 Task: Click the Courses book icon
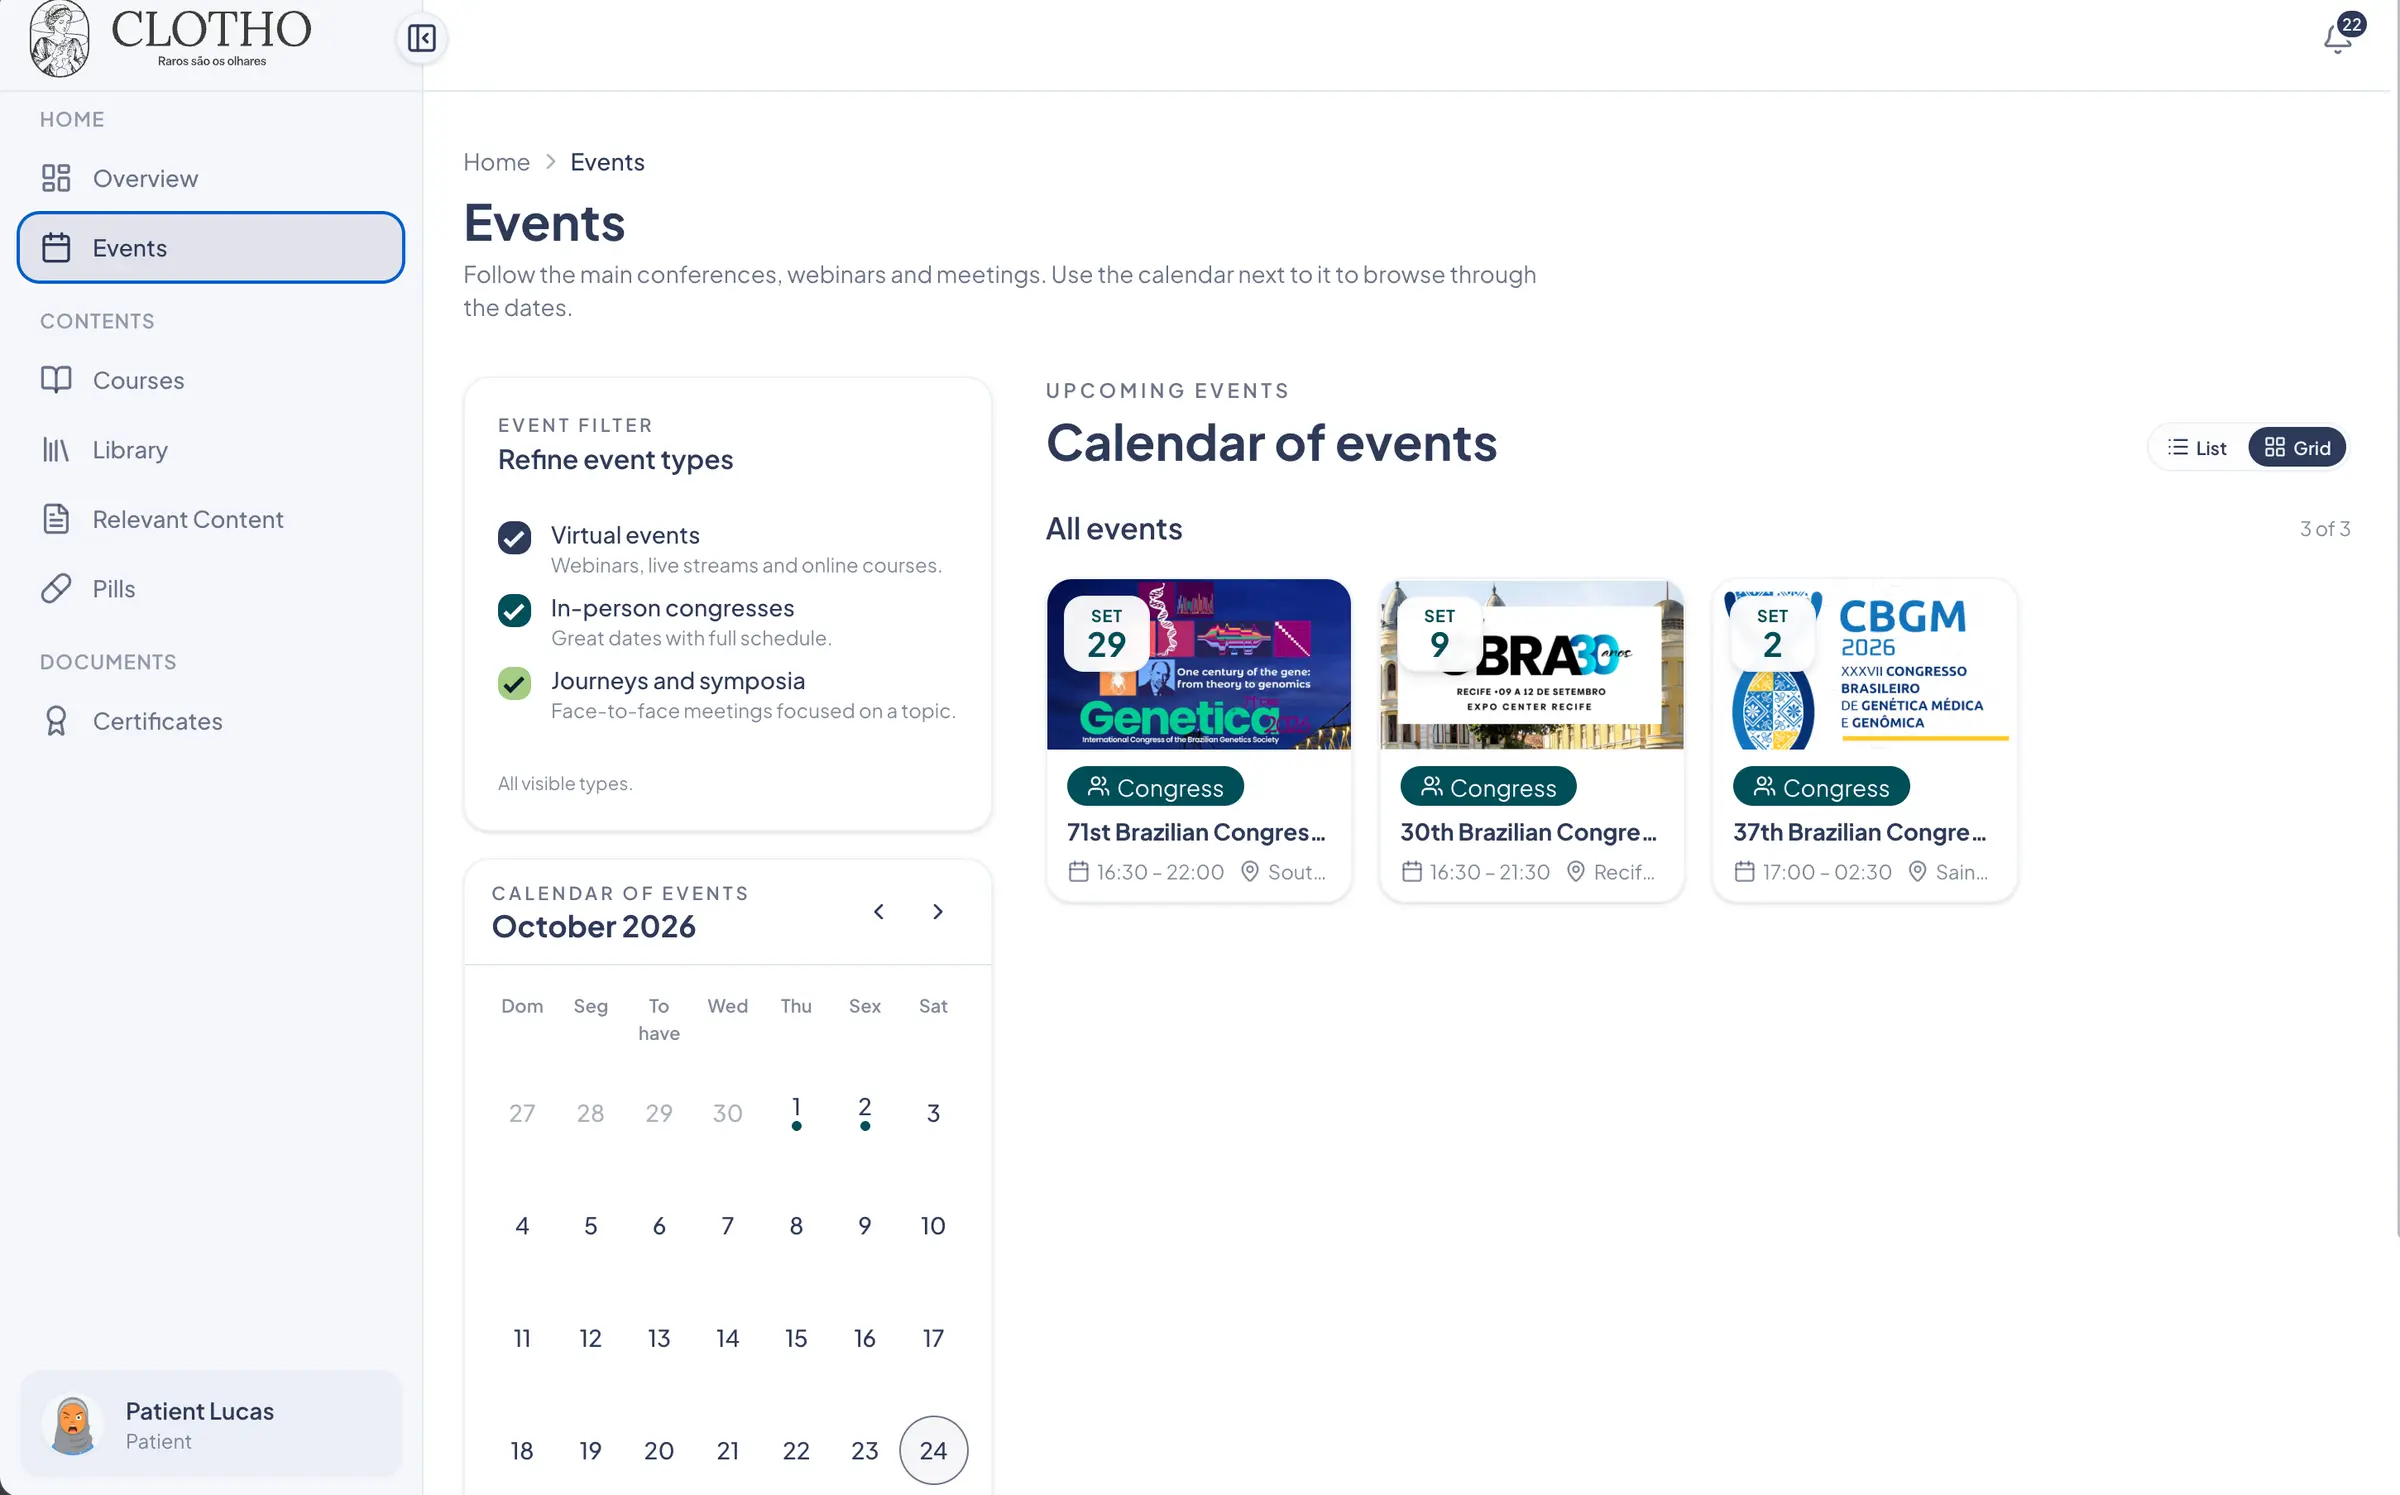pos(56,380)
